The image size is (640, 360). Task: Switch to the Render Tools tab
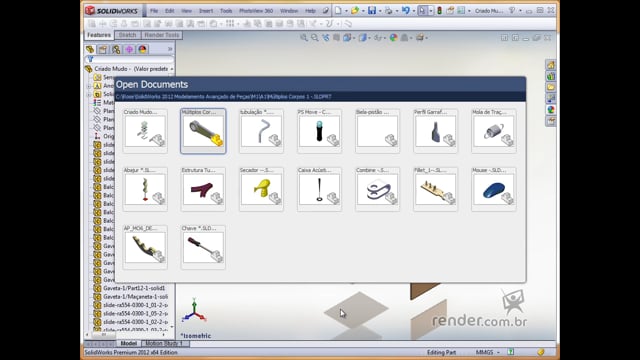pyautogui.click(x=162, y=35)
